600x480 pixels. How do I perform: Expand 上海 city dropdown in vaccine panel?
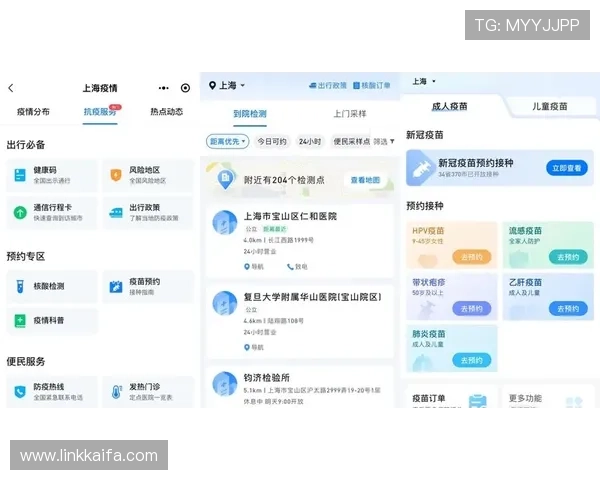click(424, 82)
